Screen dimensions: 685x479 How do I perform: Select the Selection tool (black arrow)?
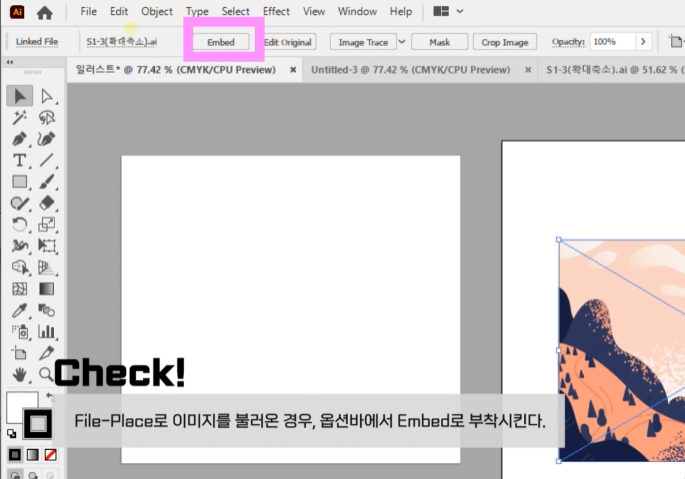click(x=20, y=96)
